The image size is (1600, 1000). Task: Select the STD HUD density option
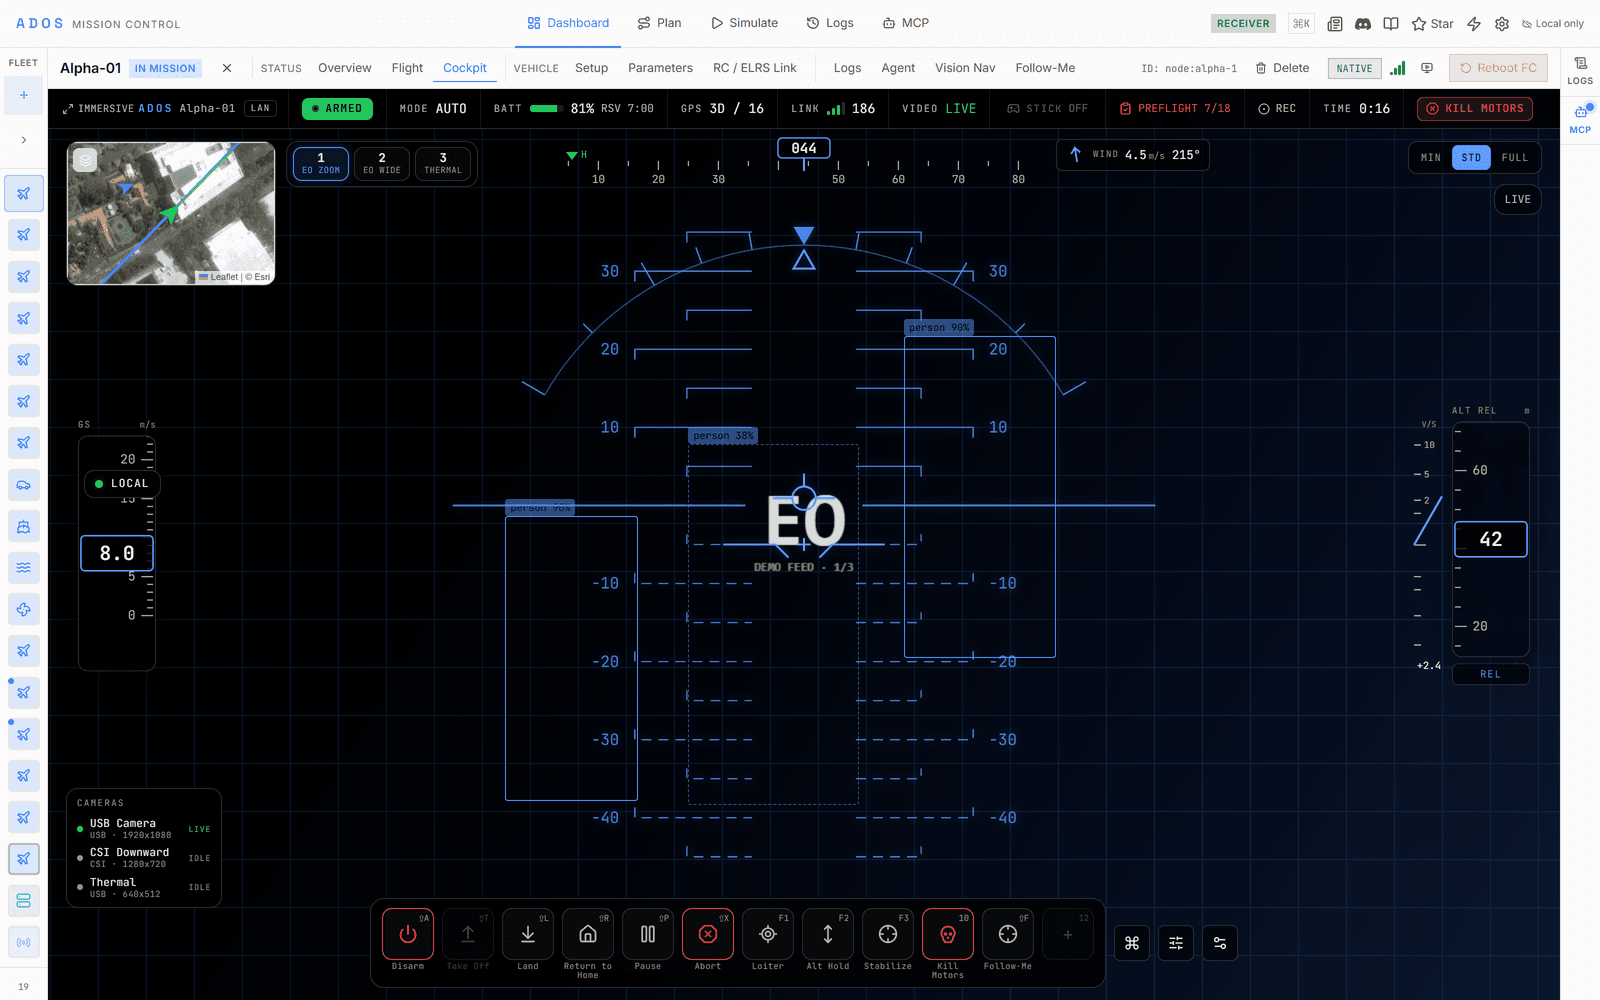(x=1471, y=157)
